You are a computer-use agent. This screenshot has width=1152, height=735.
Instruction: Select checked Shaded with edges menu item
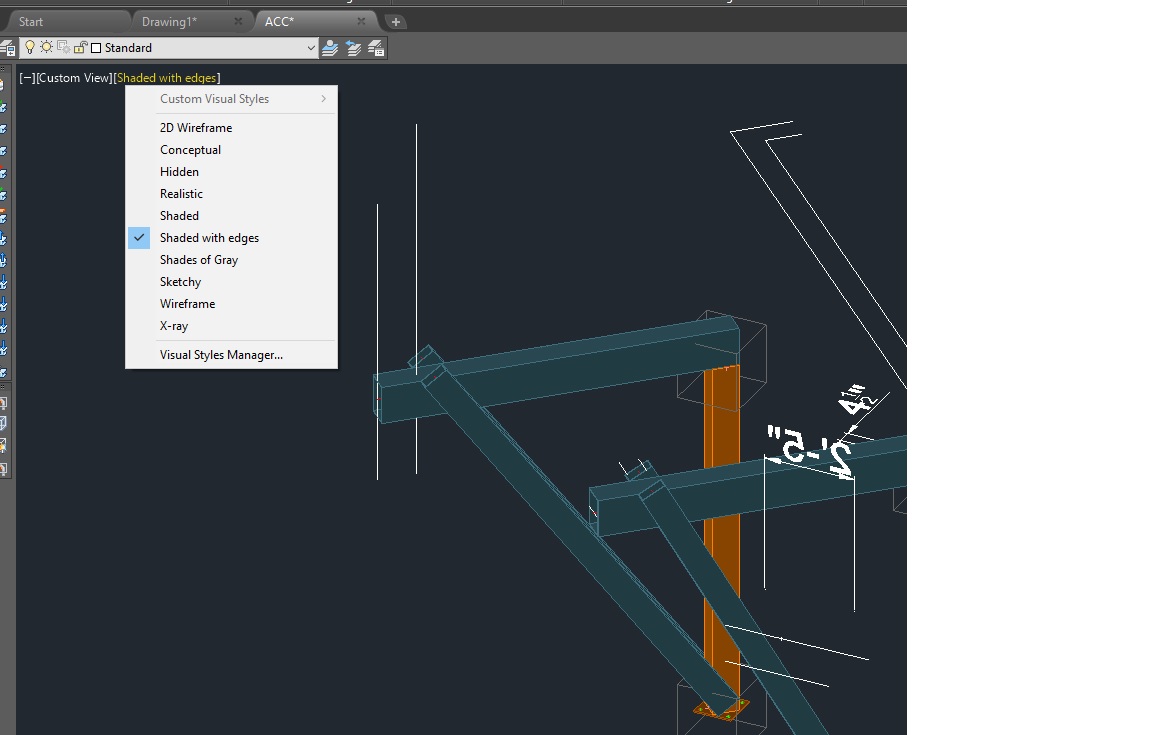(x=231, y=238)
